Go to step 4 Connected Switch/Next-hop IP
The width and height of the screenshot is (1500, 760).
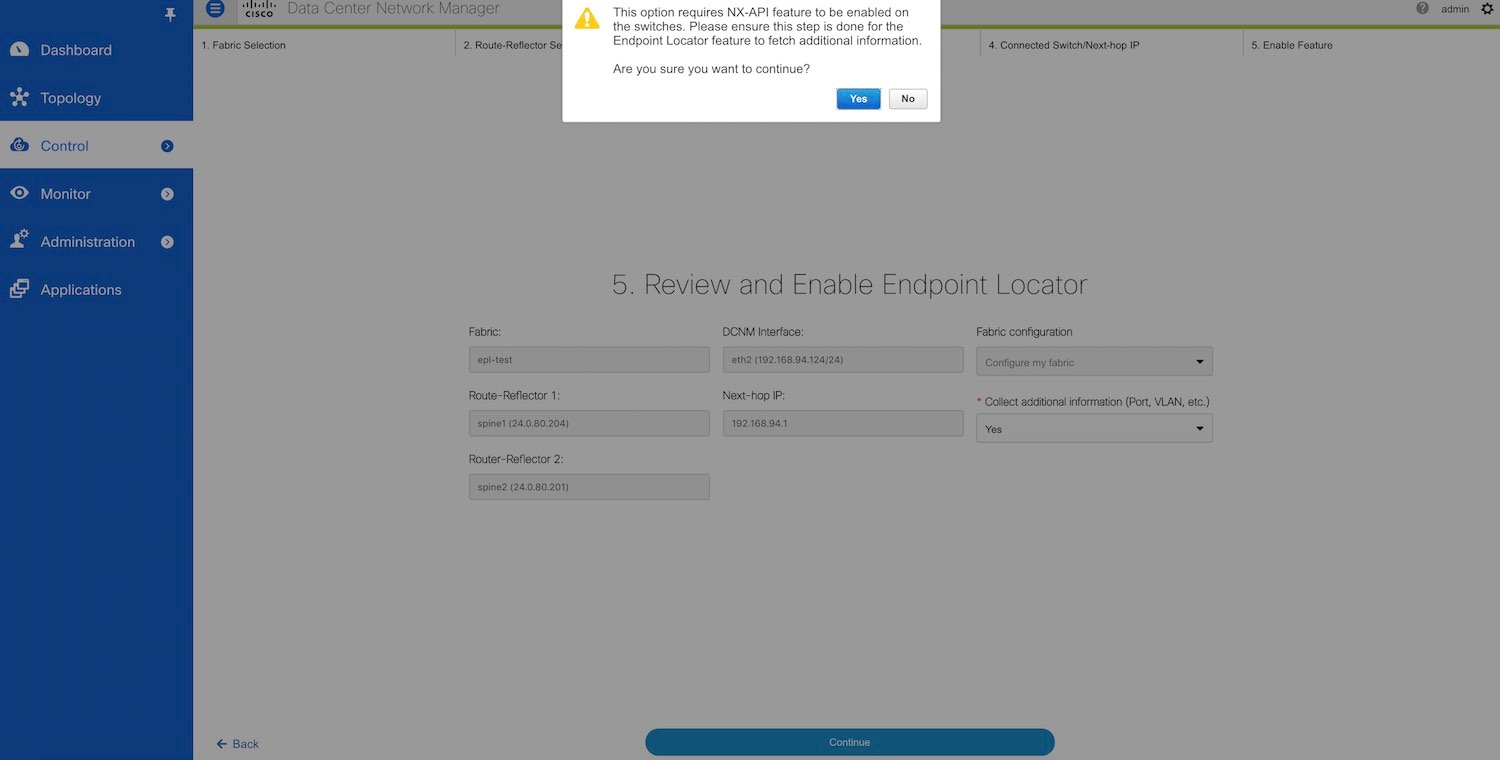[1063, 45]
